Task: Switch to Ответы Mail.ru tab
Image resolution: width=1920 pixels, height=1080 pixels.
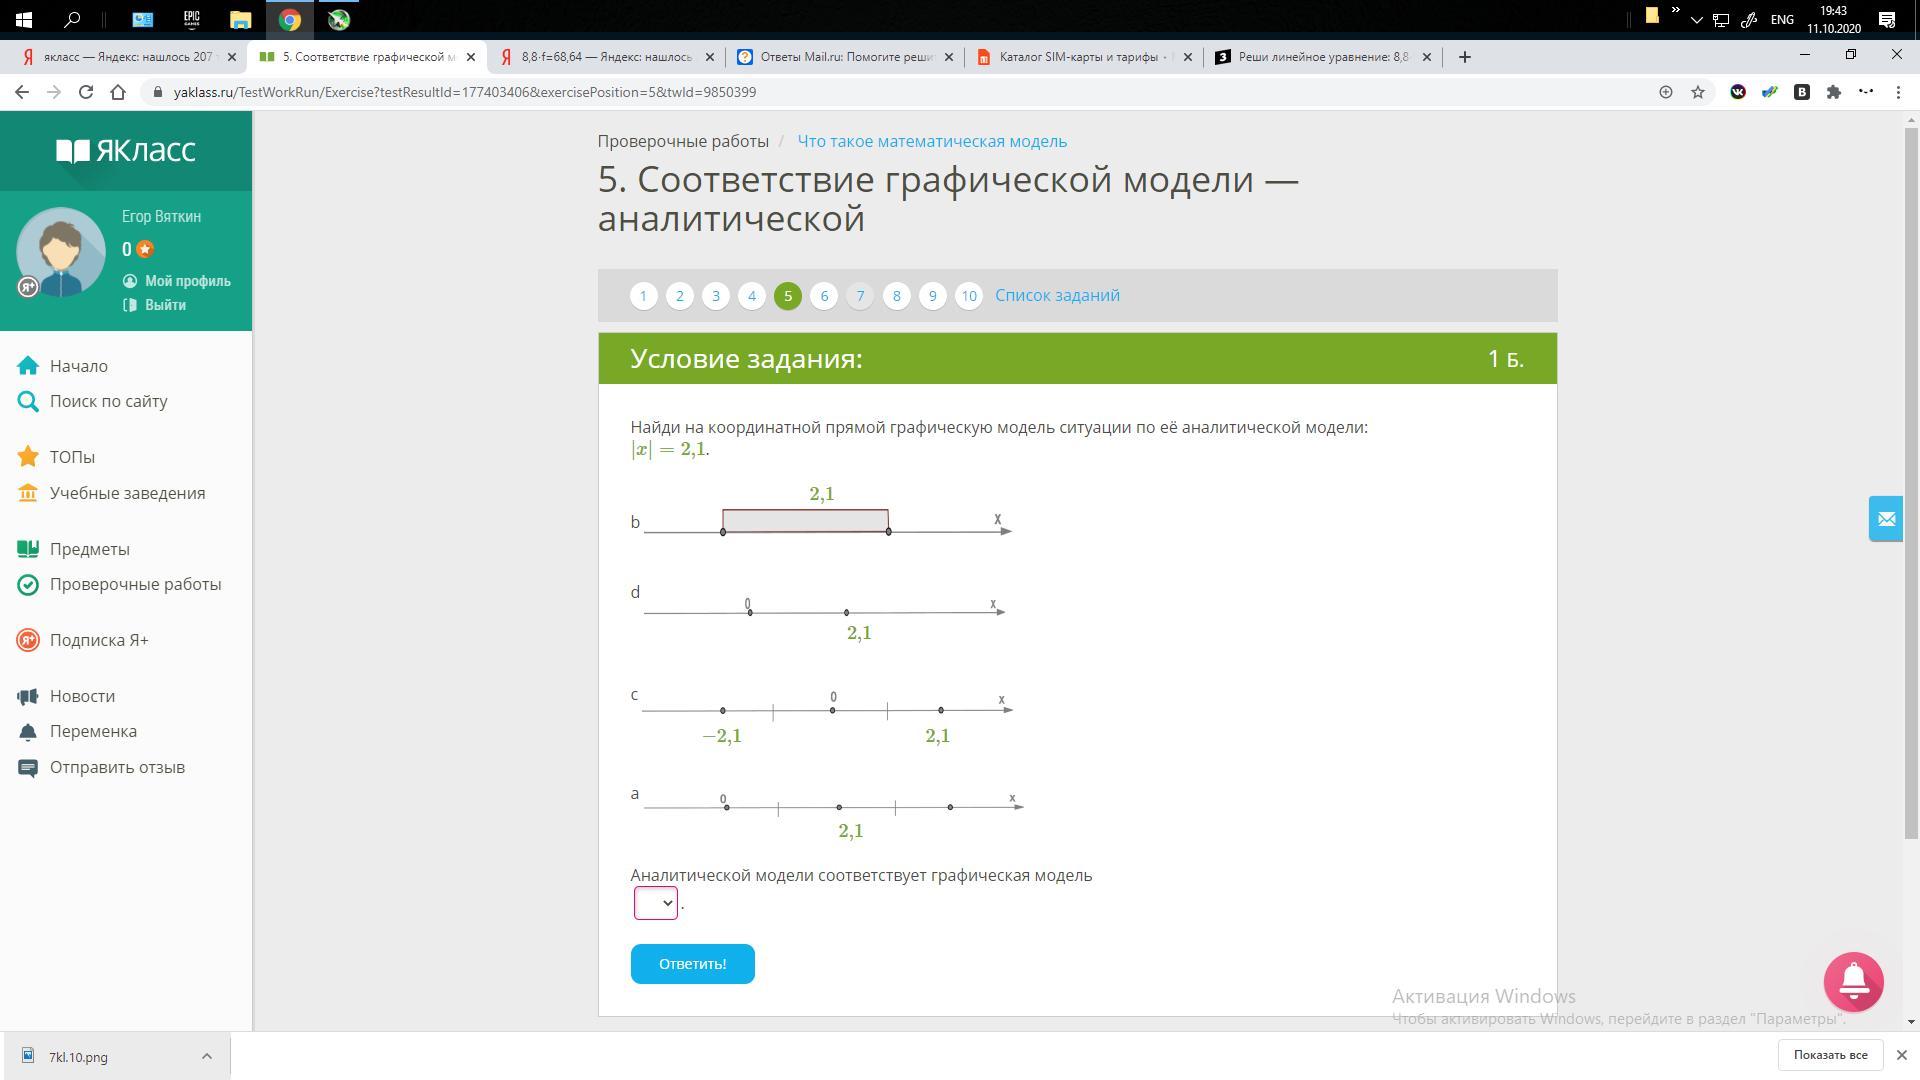Action: (x=846, y=57)
